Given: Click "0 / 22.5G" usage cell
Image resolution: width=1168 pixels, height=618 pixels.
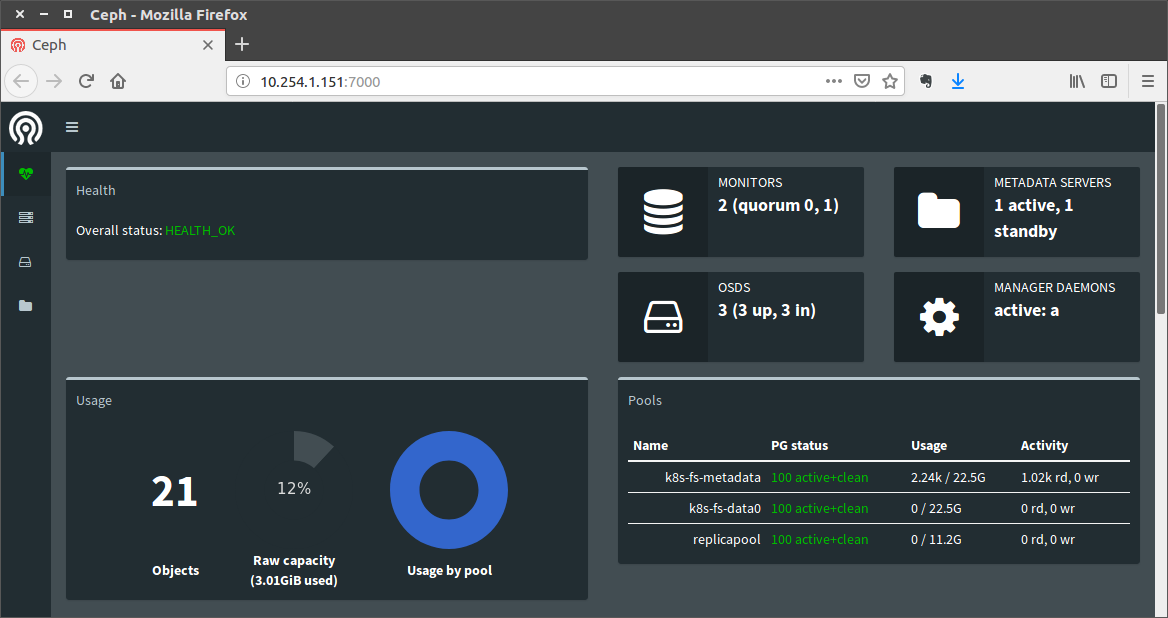Looking at the screenshot, I should point(936,509).
